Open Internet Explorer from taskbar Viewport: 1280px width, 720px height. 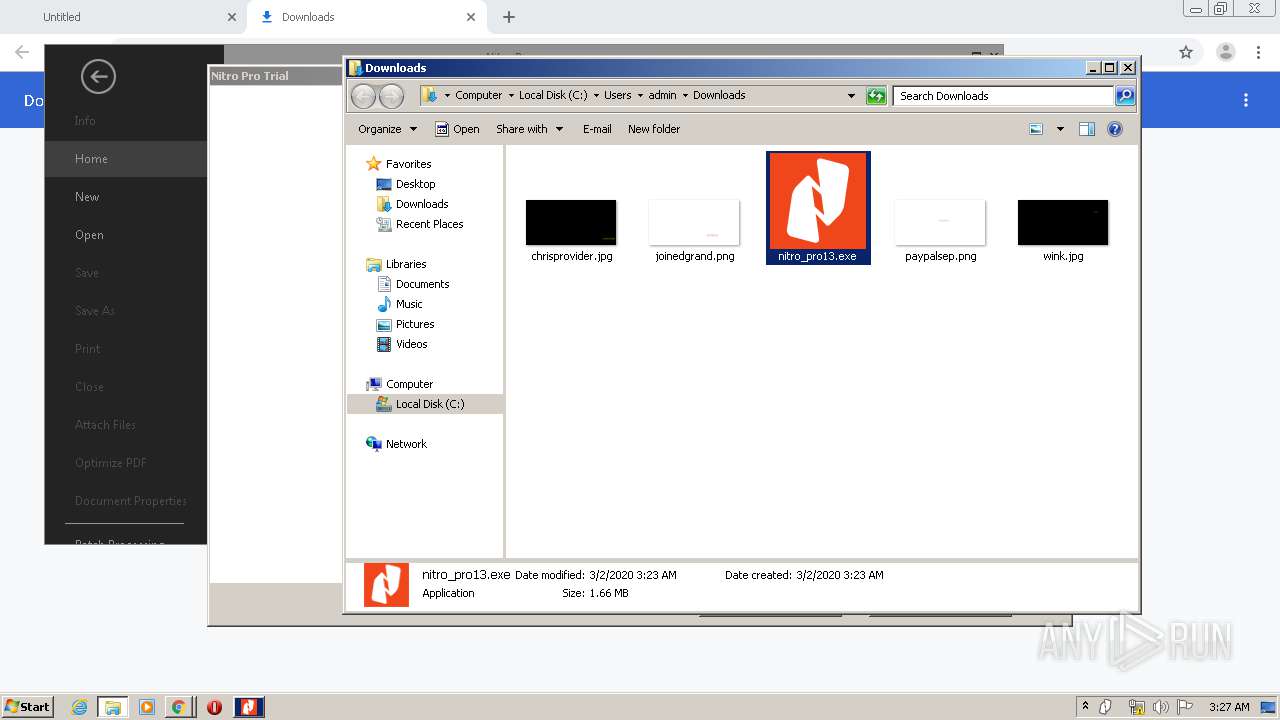click(x=80, y=707)
